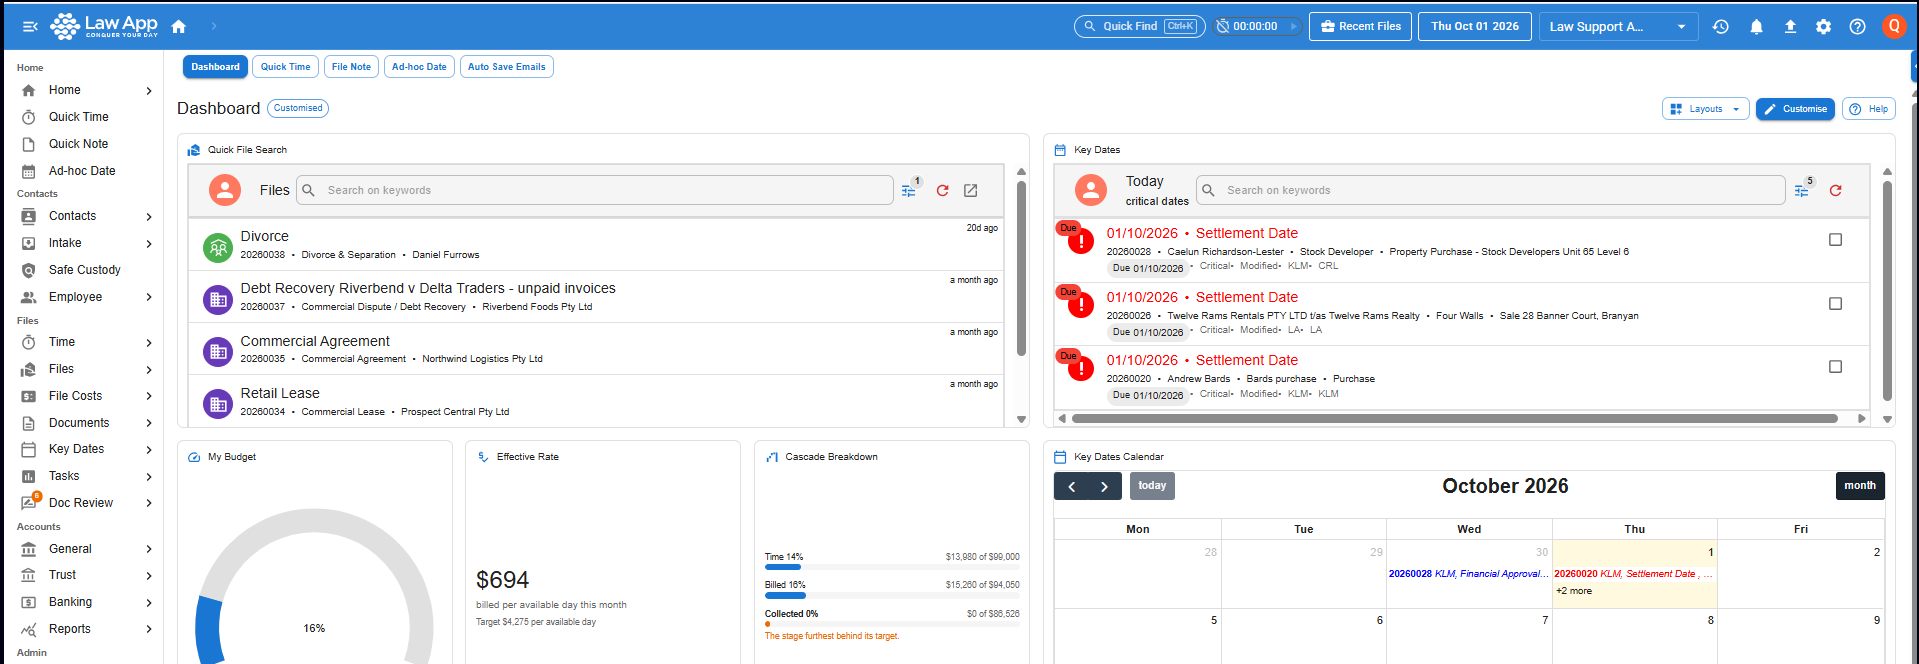Open Quick Note in sidebar
This screenshot has width=1919, height=664.
click(78, 144)
